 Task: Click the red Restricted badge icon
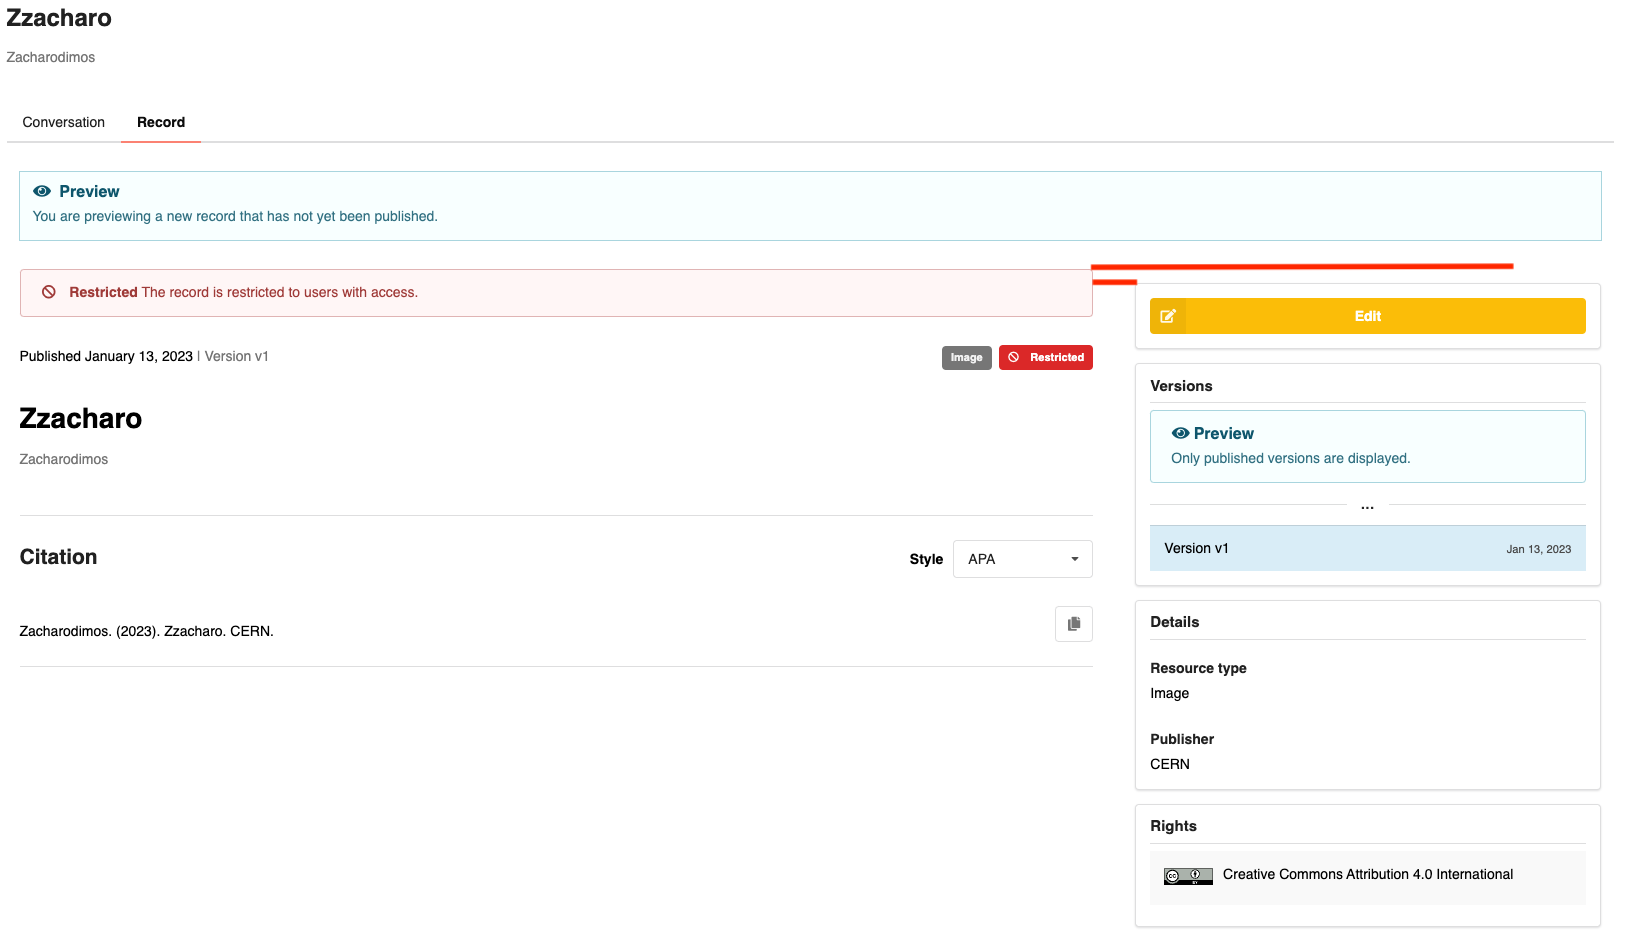click(x=1014, y=357)
